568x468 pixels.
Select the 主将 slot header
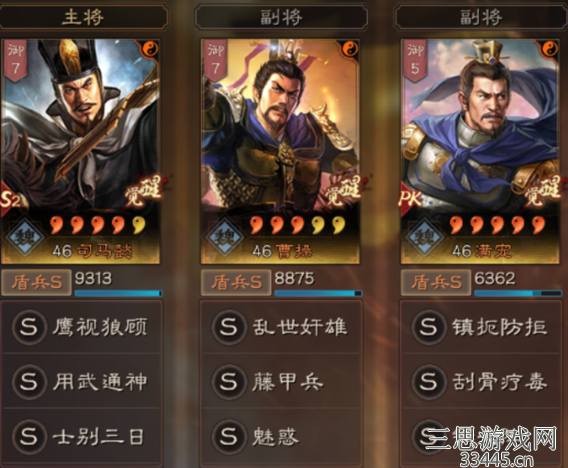click(83, 17)
